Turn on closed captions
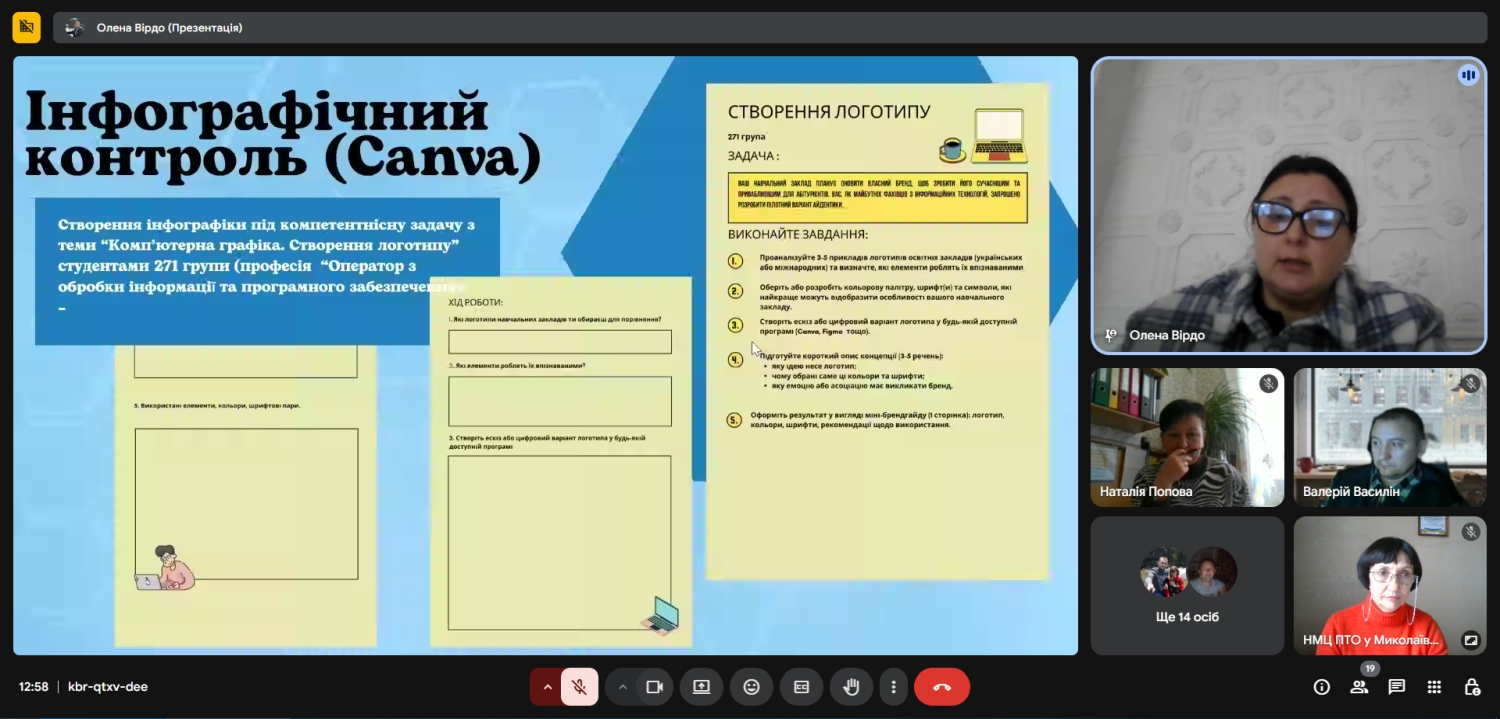 tap(801, 687)
